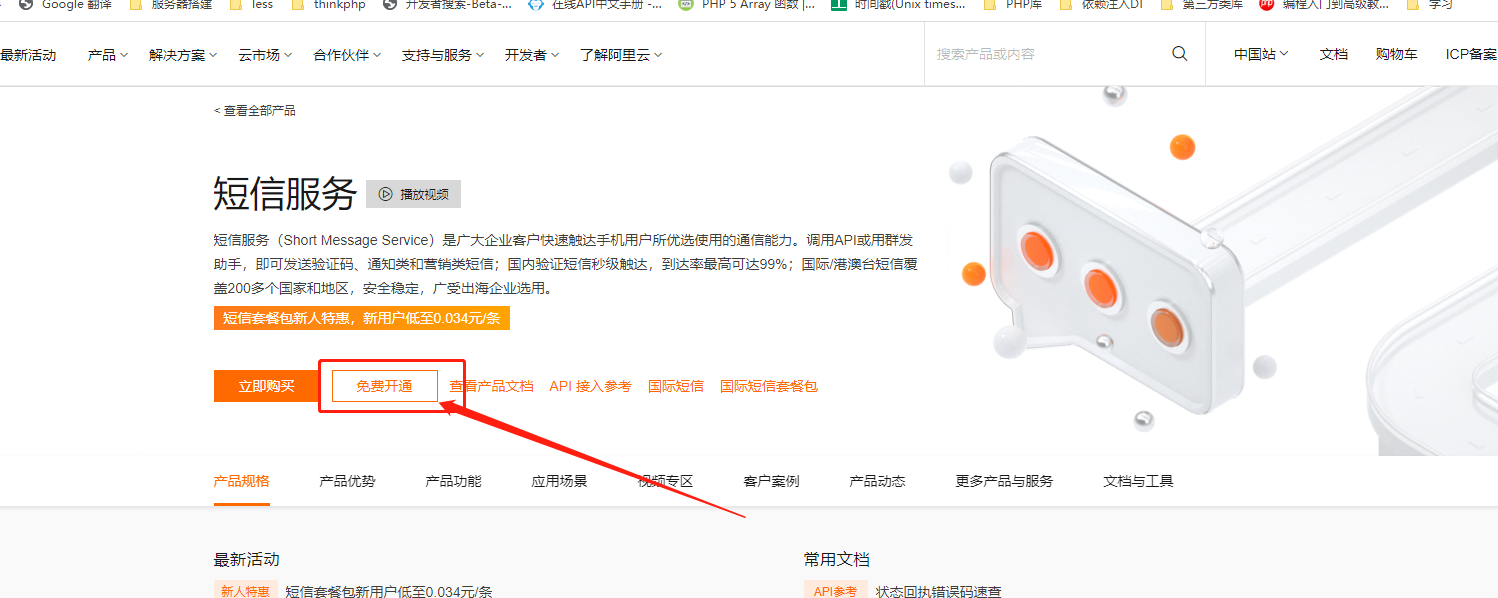
Task: Open the Google 翻译 bookmark
Action: [x=65, y=4]
